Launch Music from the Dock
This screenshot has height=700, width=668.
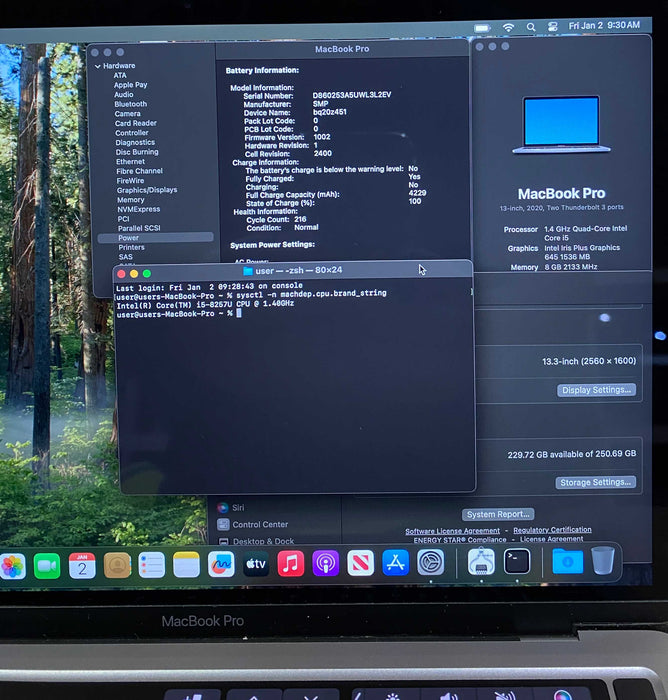(x=291, y=563)
